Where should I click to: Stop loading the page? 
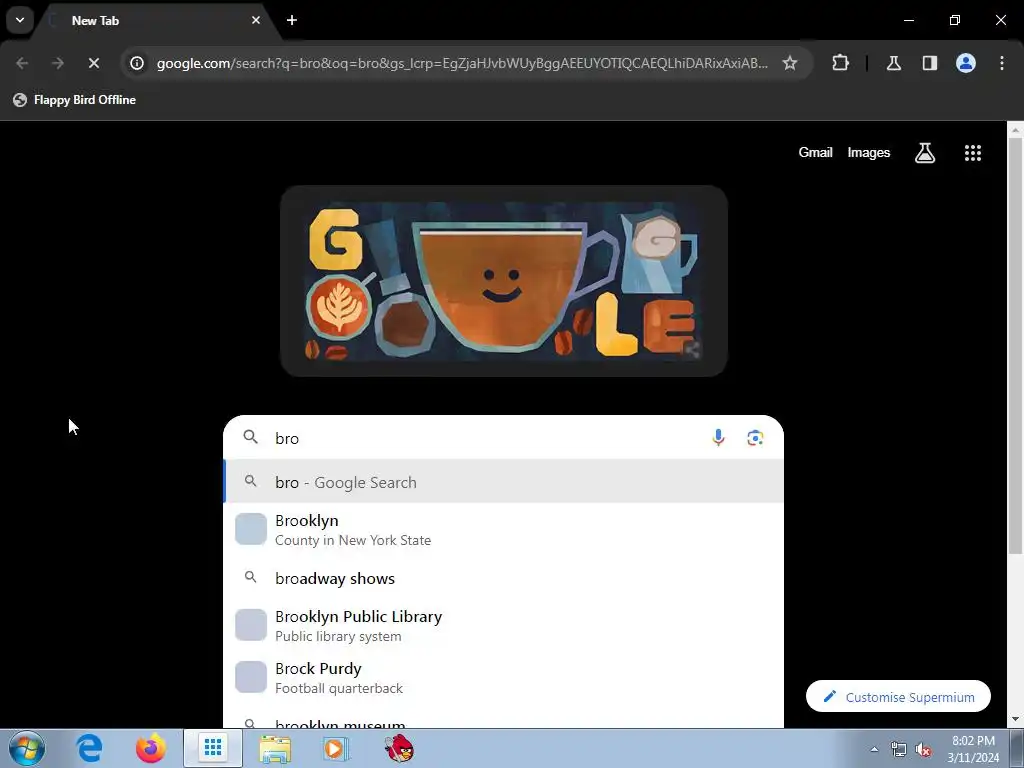coord(93,63)
